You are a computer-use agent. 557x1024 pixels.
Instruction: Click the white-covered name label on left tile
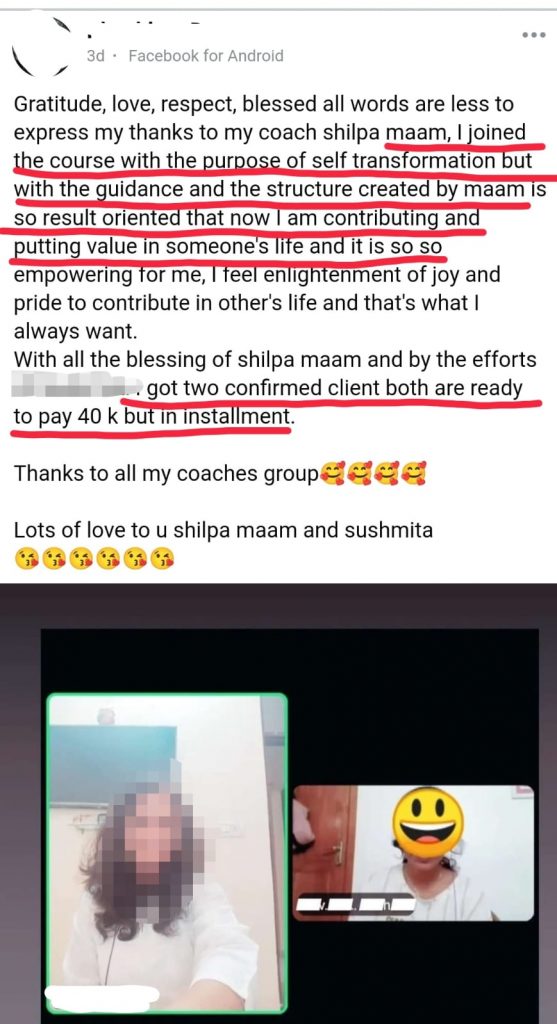(x=103, y=995)
